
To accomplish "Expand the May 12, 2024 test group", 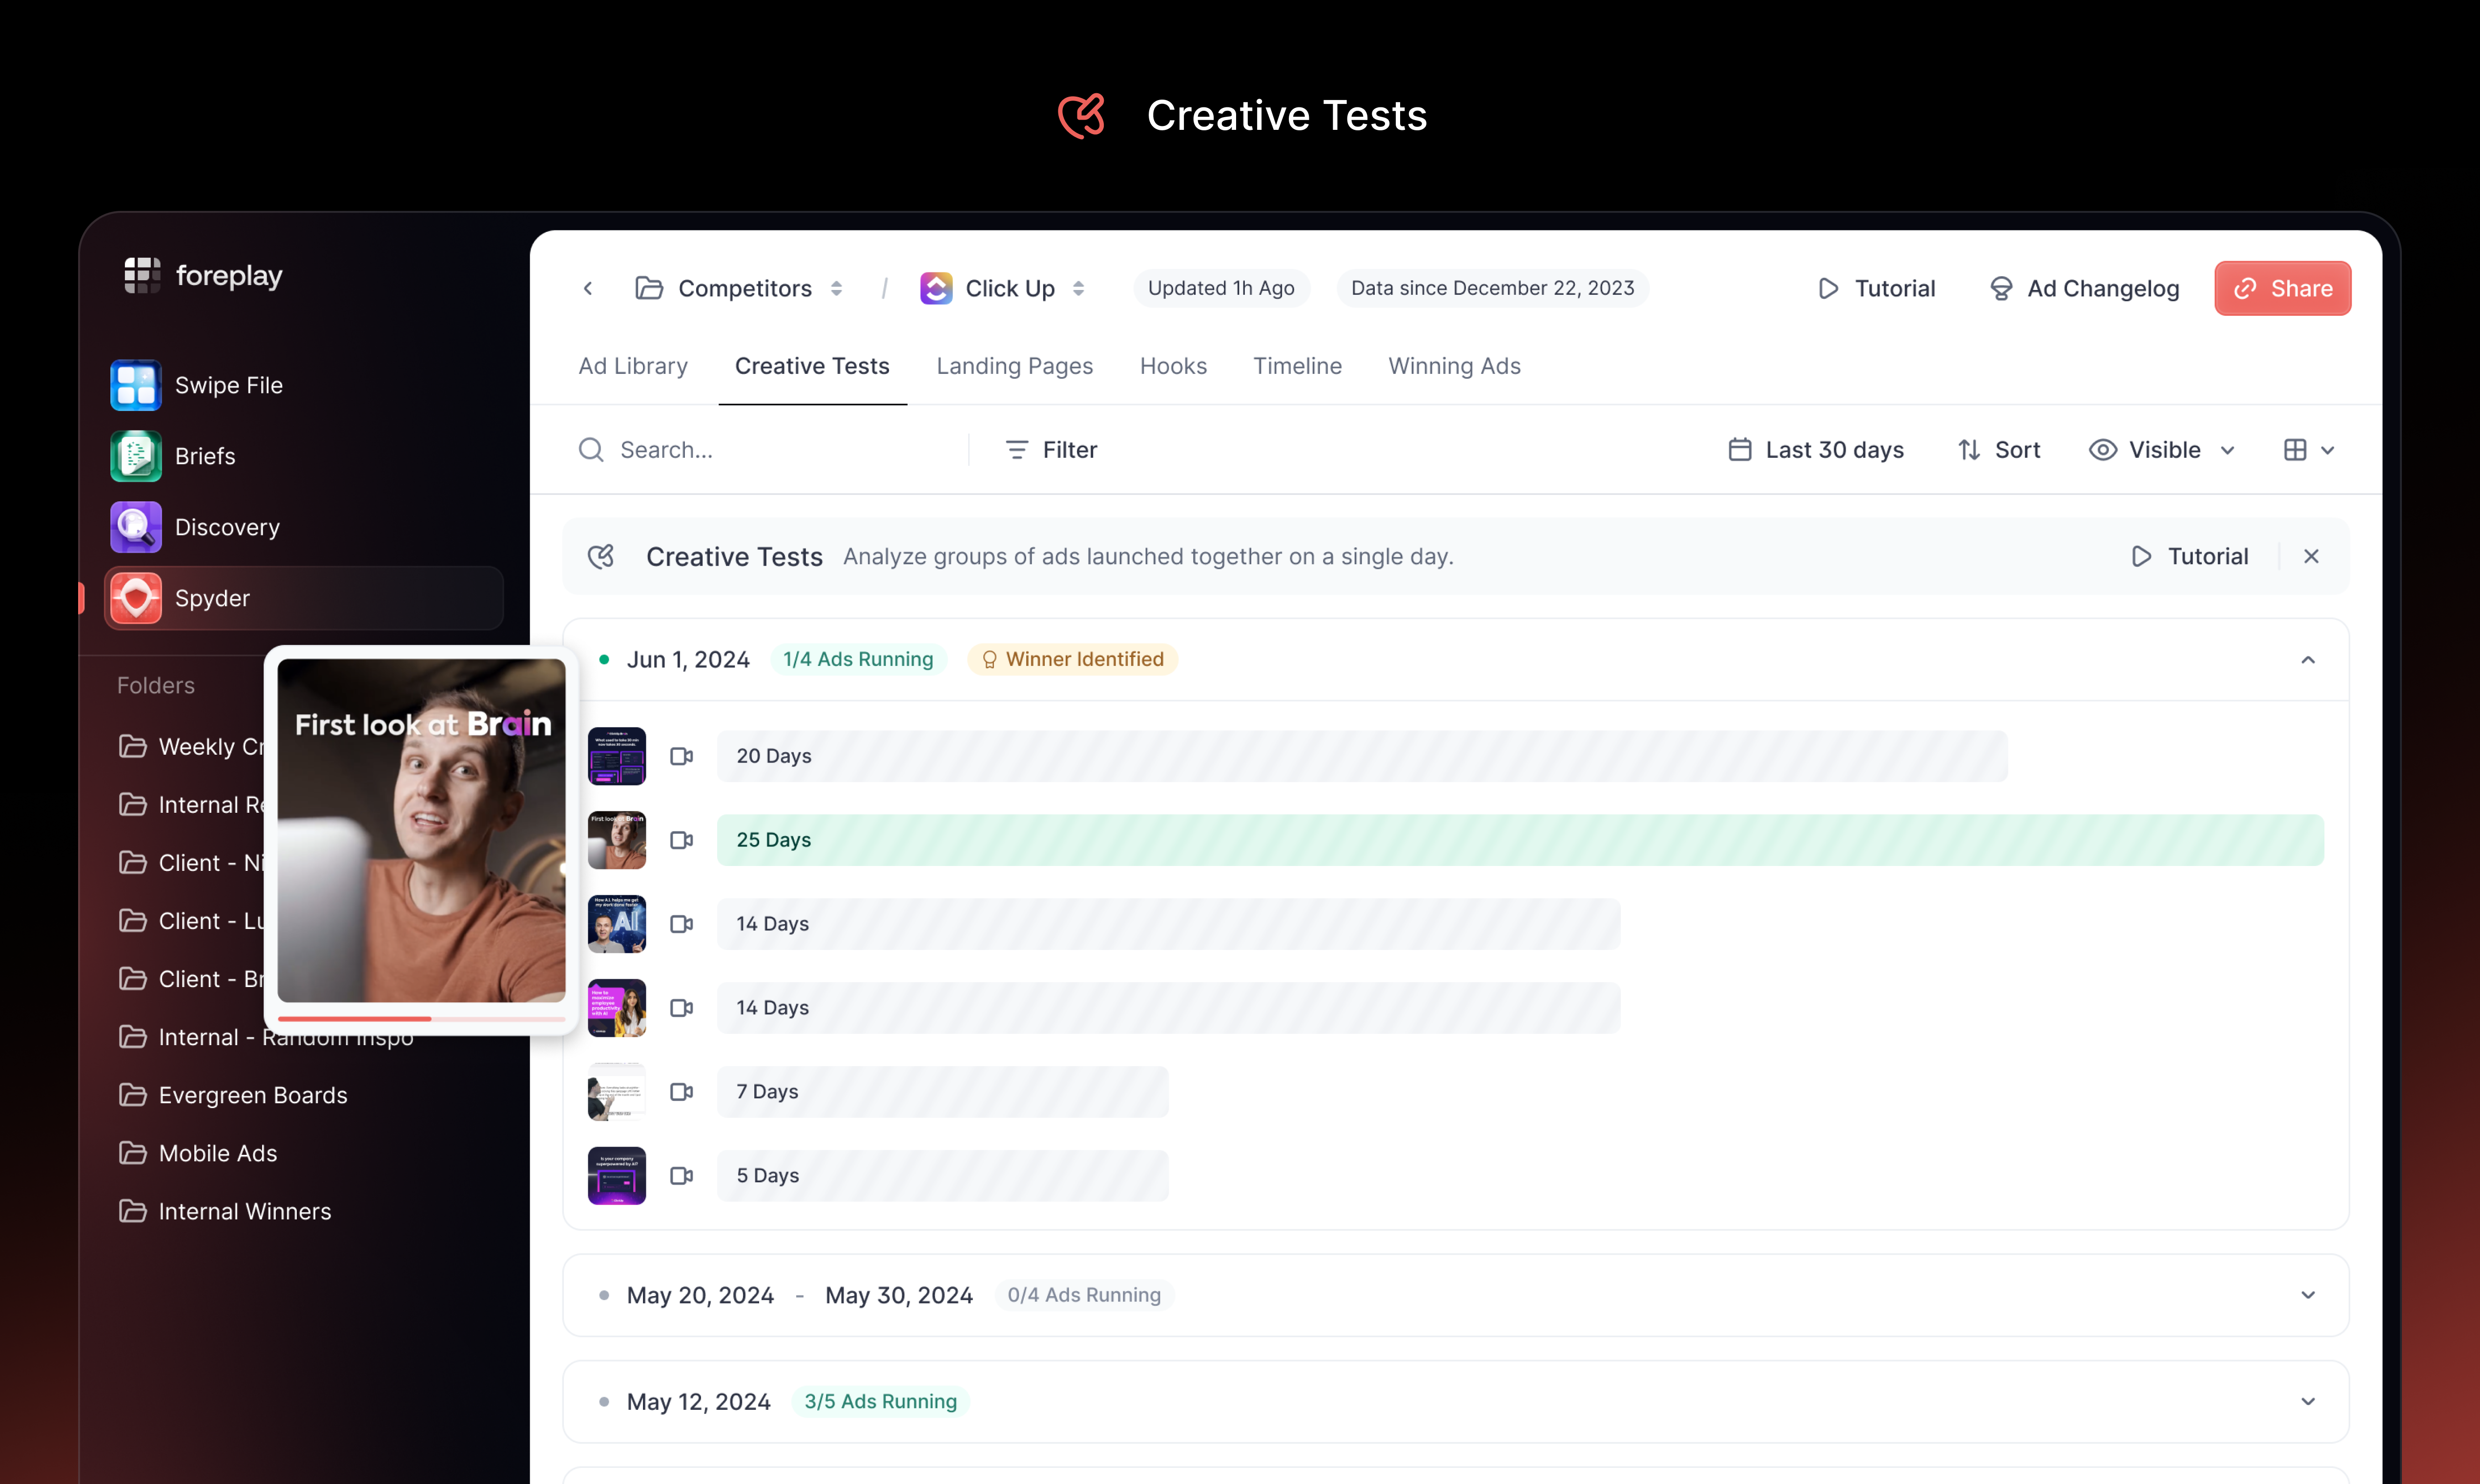I will (2308, 1401).
